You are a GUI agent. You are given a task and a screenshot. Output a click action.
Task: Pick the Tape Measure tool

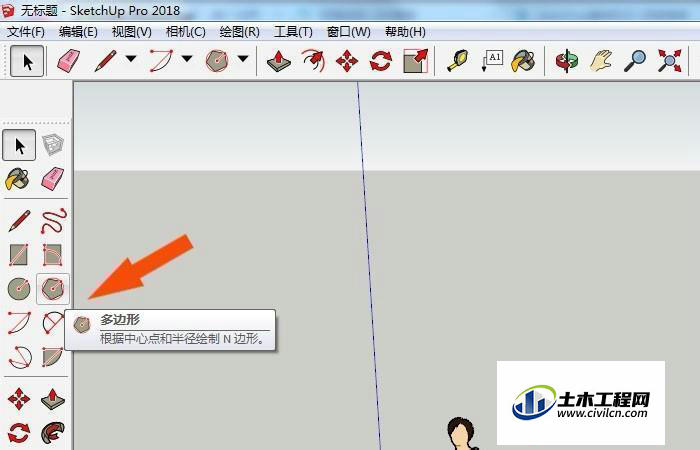(458, 61)
